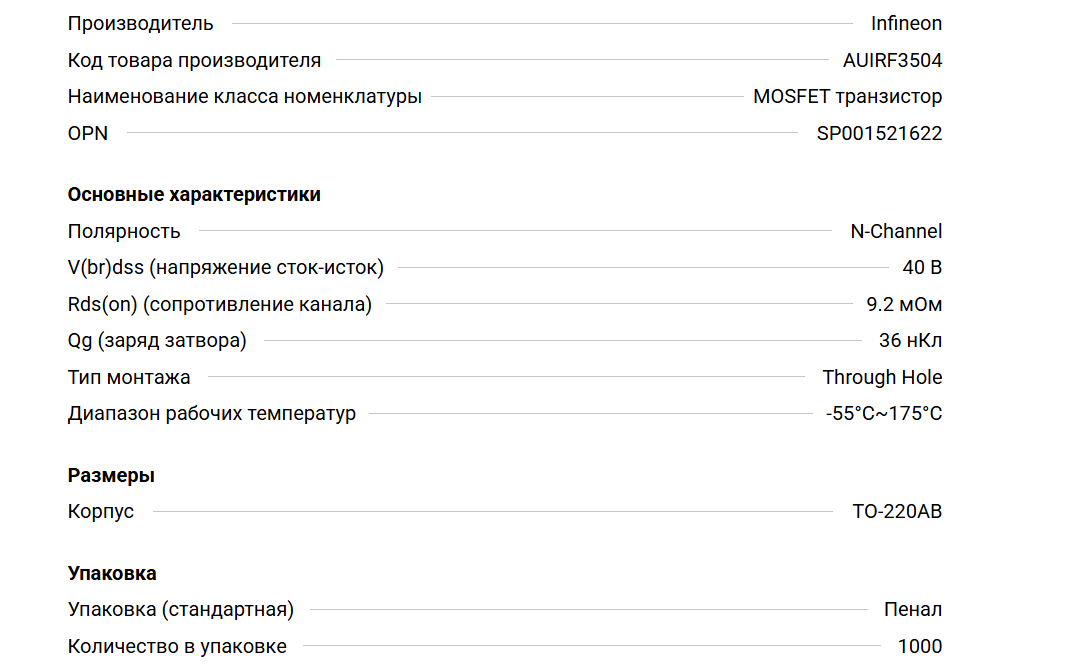Select the 1000 quantity per package value
The width and height of the screenshot is (1075, 669).
click(919, 646)
